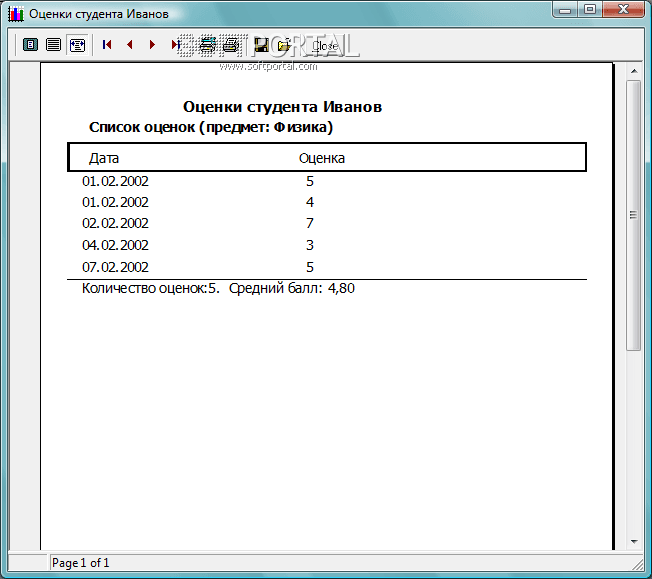Screen dimensions: 652x579
Task: Click the resize grip in status bar
Action: [x=637, y=564]
